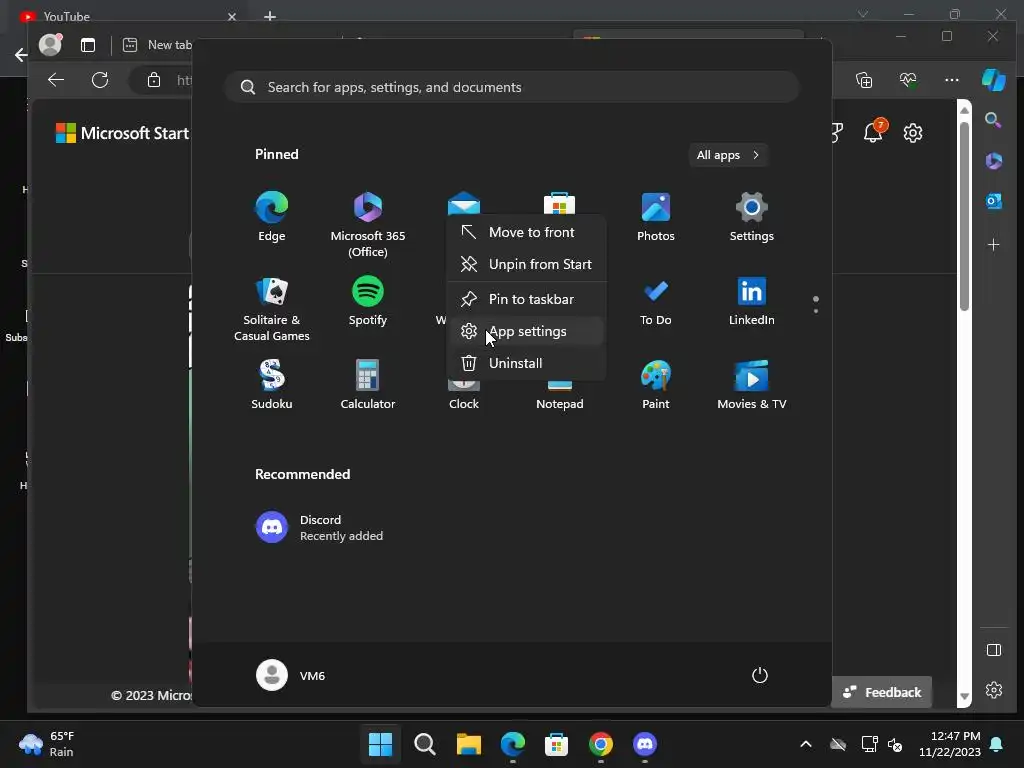The width and height of the screenshot is (1024, 768).
Task: Open notification center bell on taskbar
Action: [x=997, y=744]
